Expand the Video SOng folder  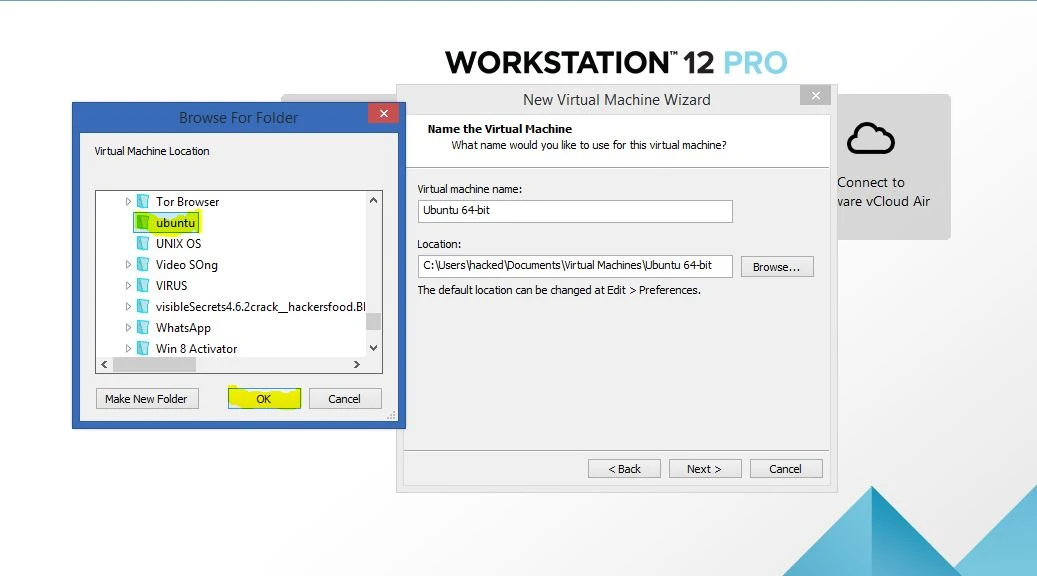pyautogui.click(x=128, y=265)
